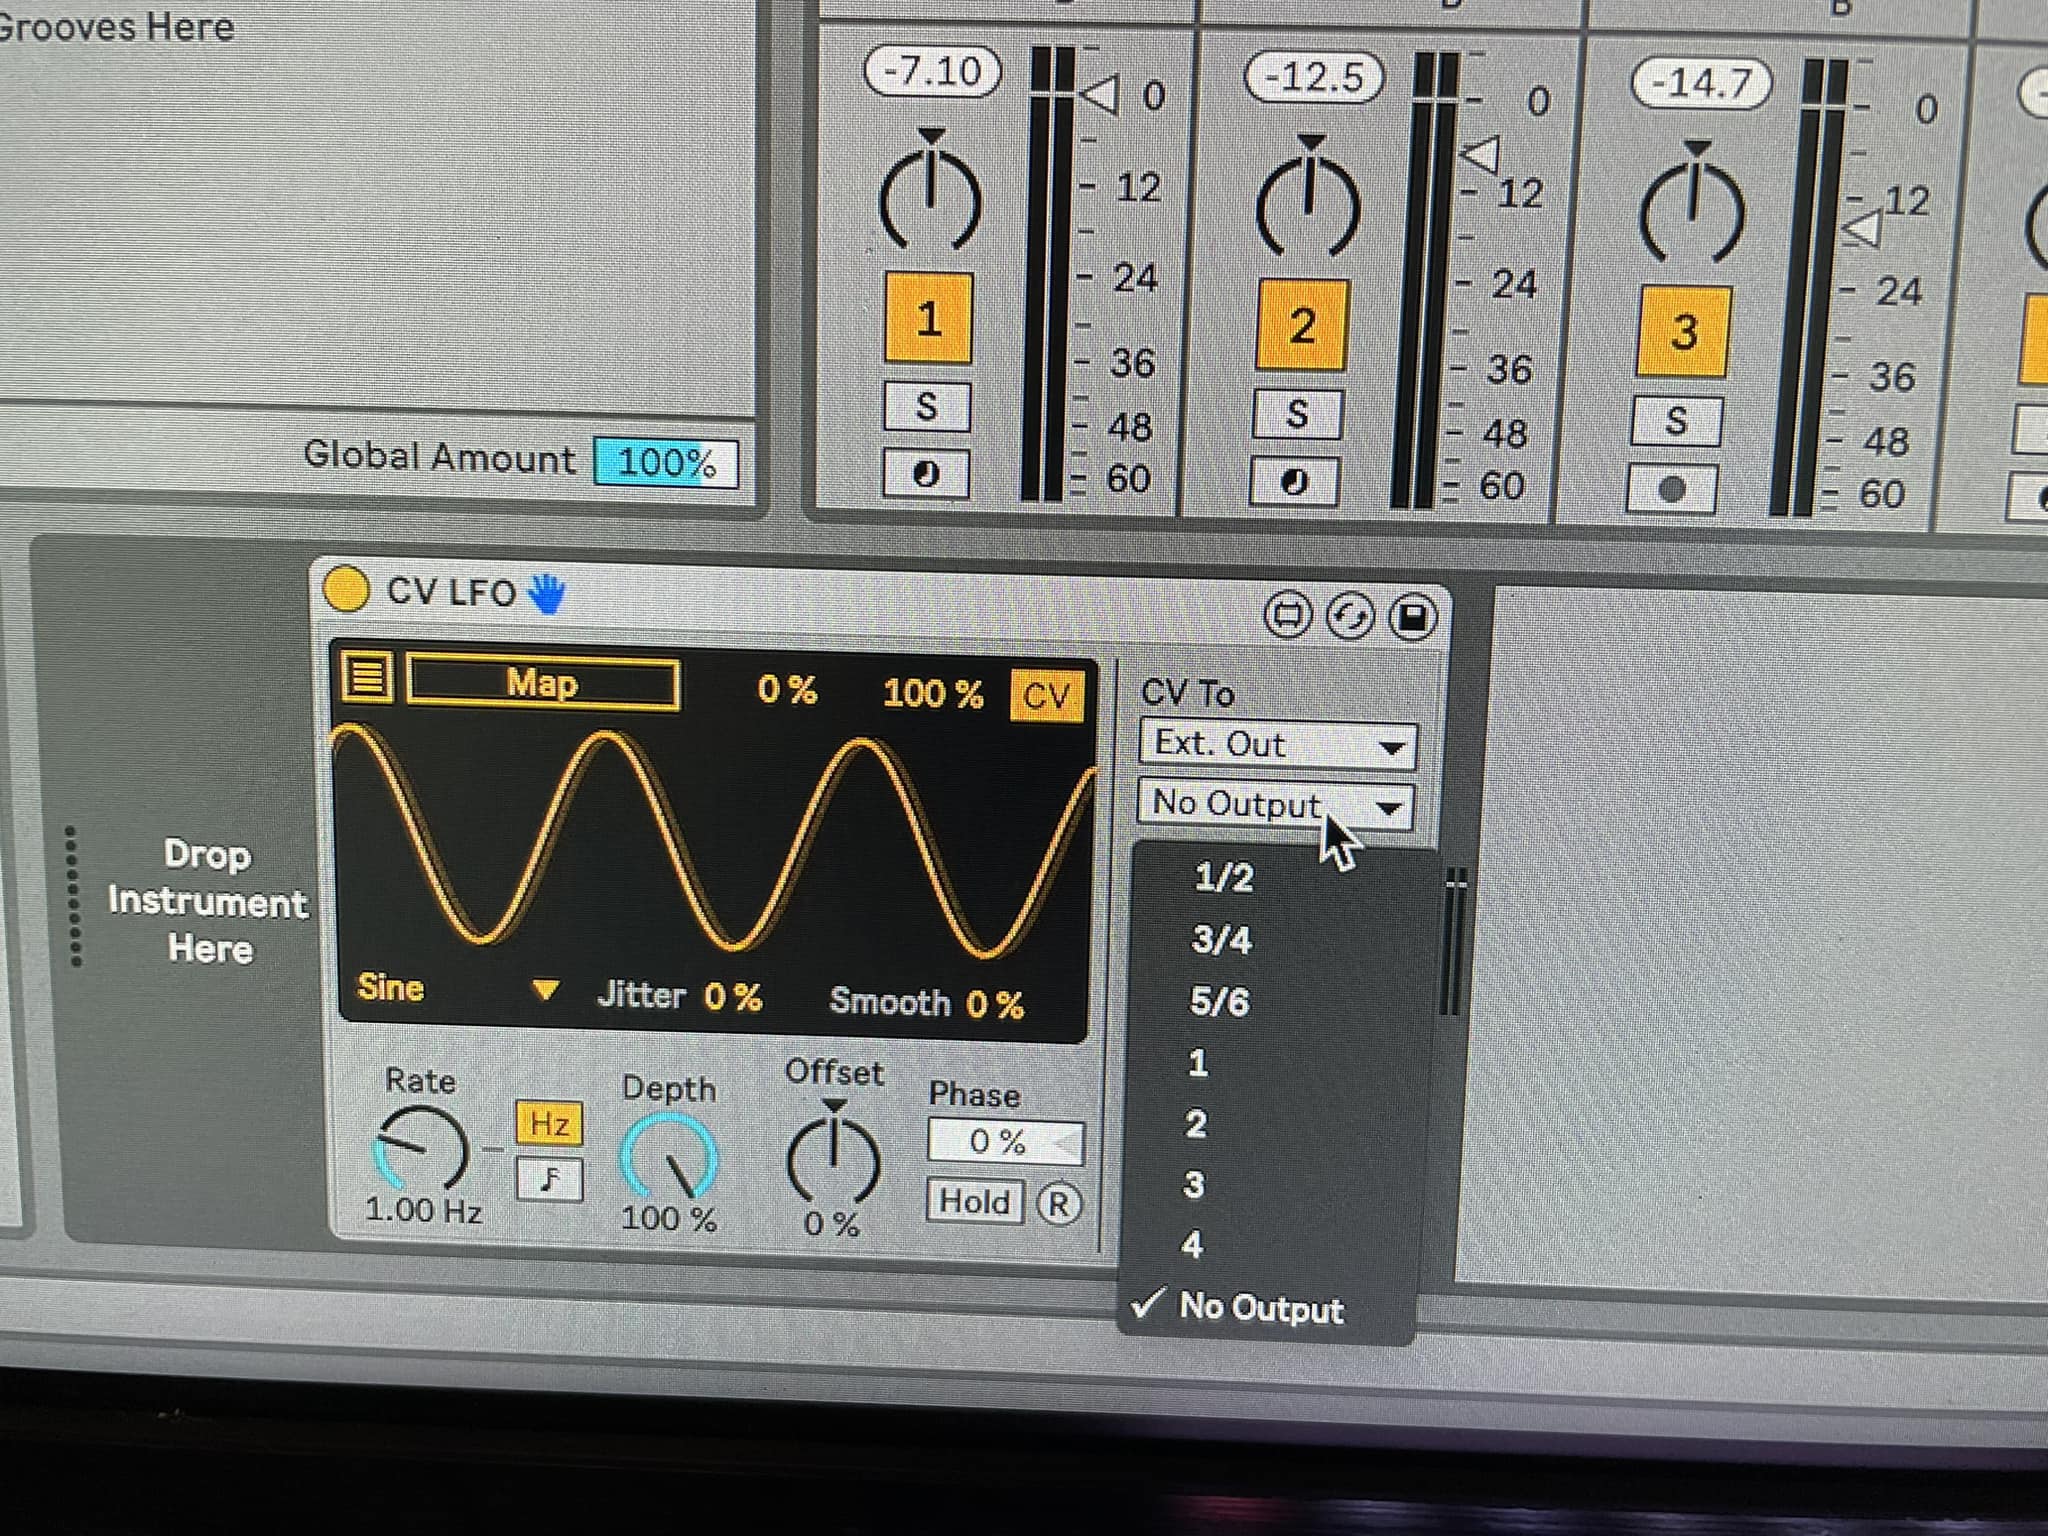Click the Phase 0 % field
Image resolution: width=2048 pixels, height=1536 pixels.
tap(1006, 1142)
